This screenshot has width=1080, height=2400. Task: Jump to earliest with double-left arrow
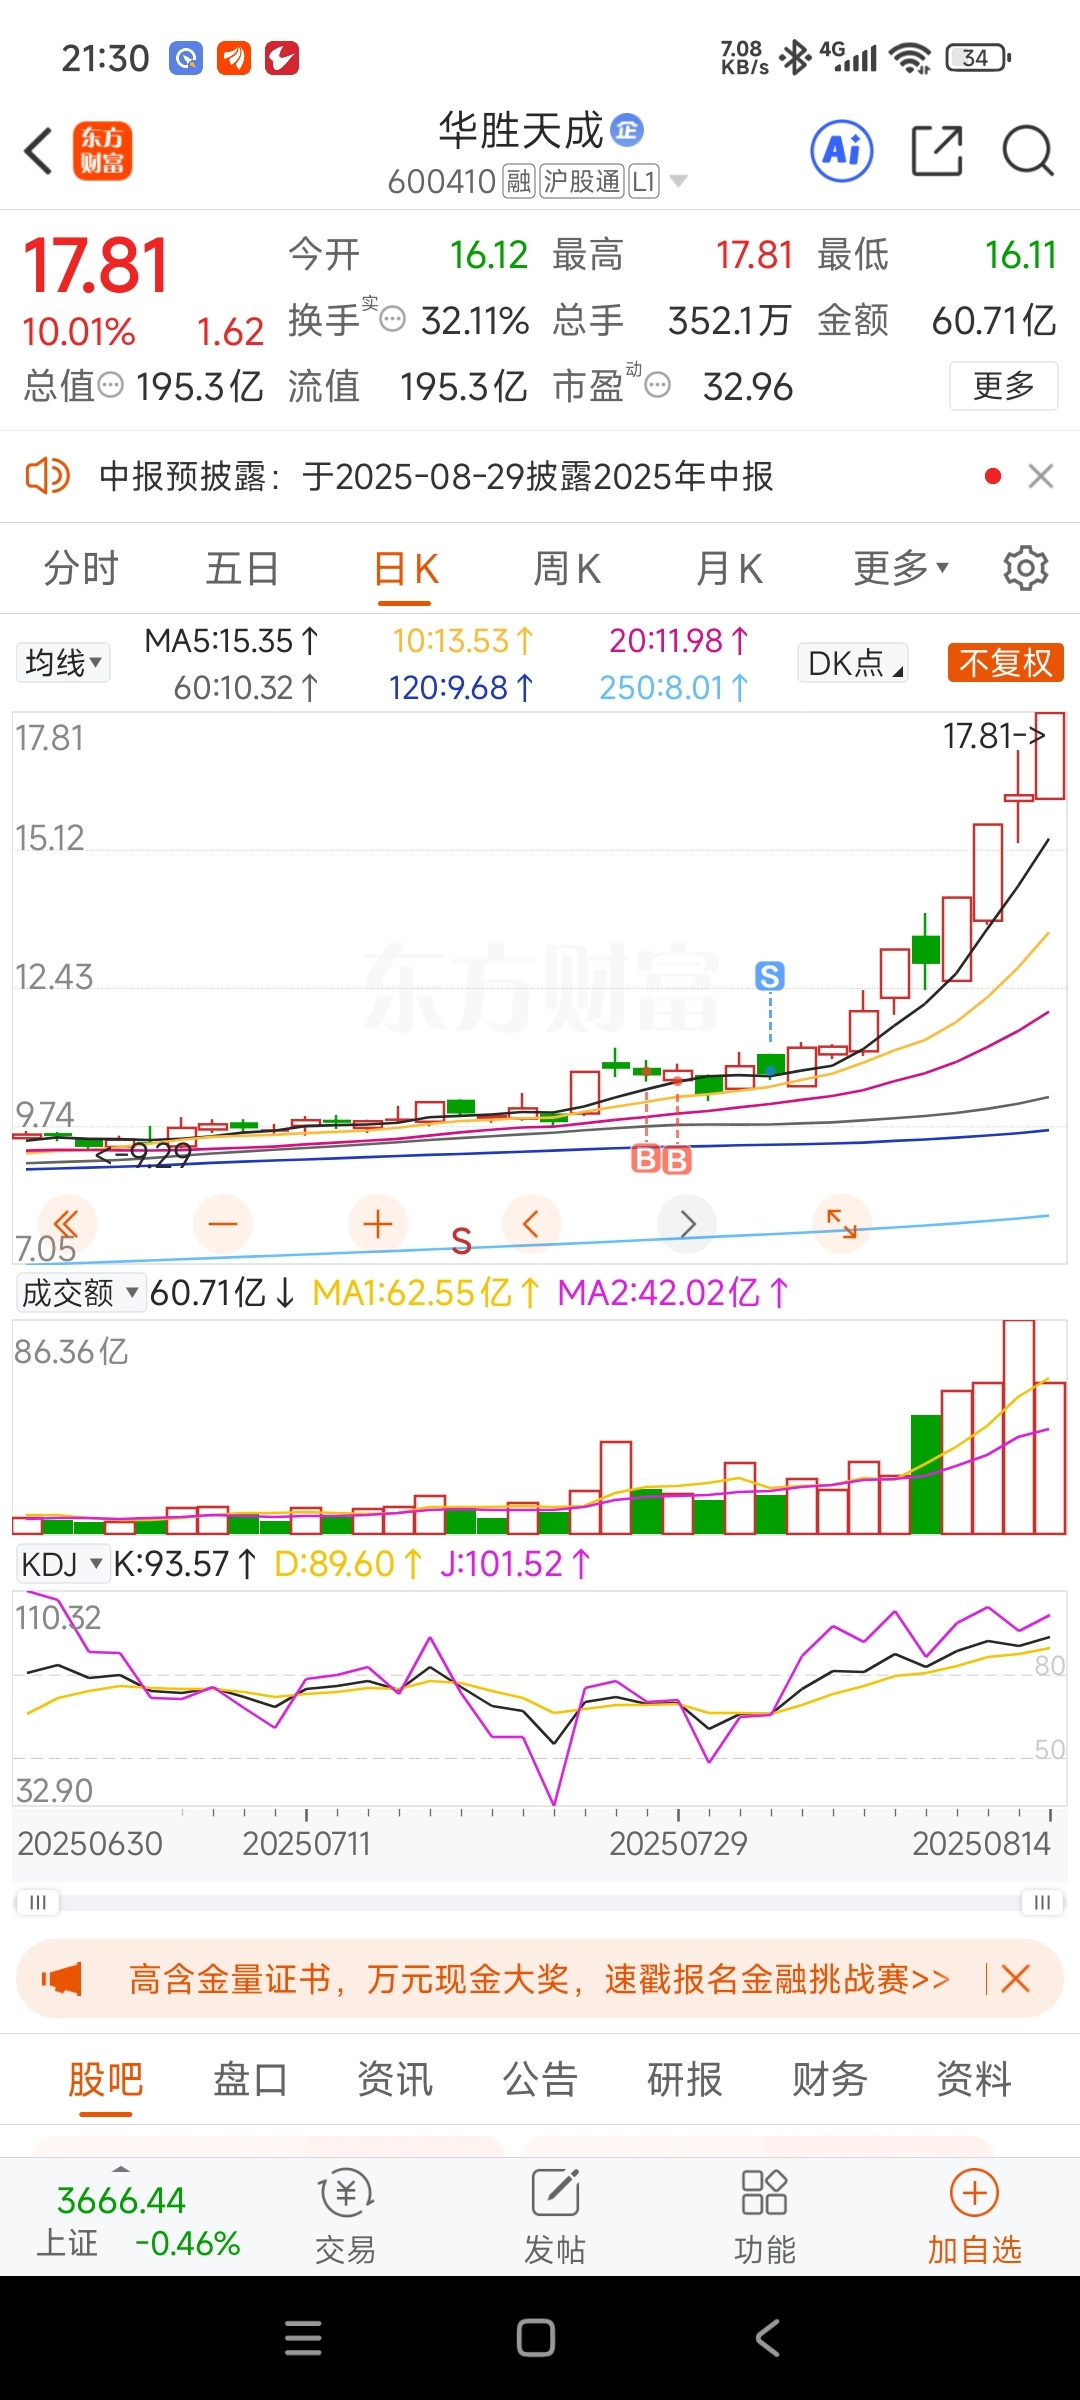point(66,1224)
